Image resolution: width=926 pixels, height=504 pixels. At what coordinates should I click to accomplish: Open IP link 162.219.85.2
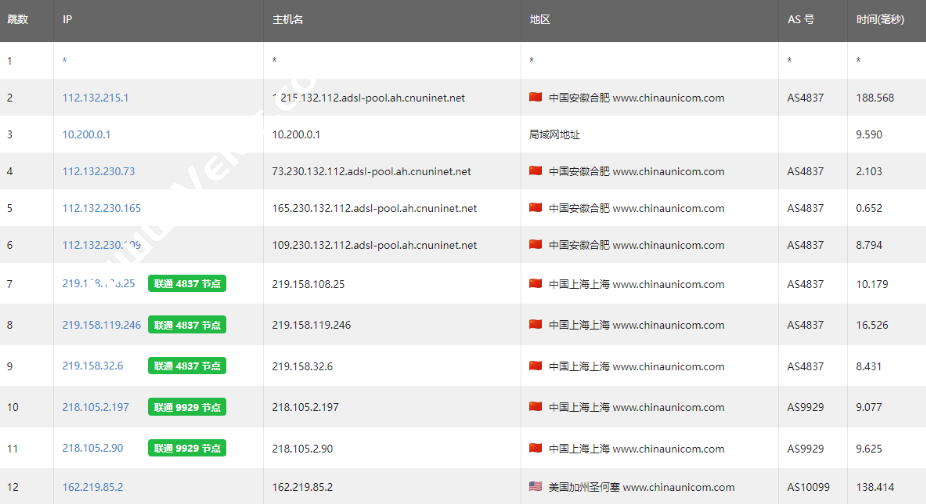coord(92,487)
